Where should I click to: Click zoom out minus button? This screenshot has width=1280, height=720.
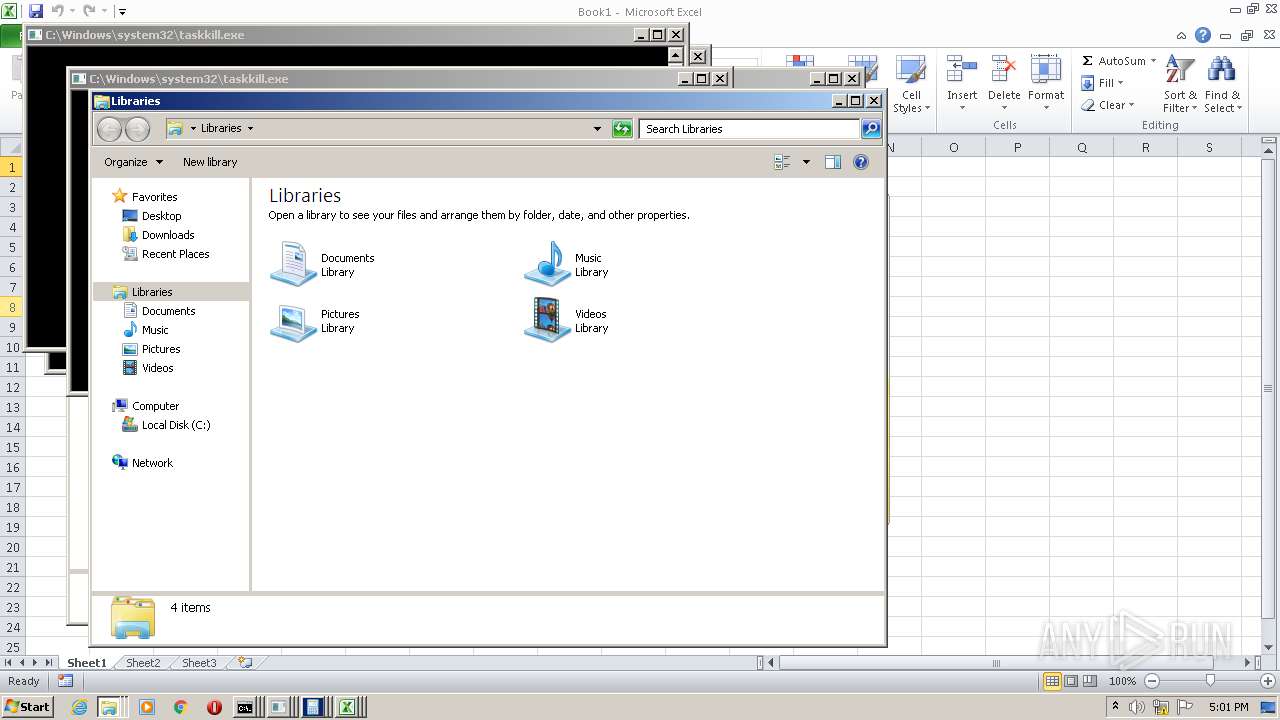click(x=1151, y=681)
